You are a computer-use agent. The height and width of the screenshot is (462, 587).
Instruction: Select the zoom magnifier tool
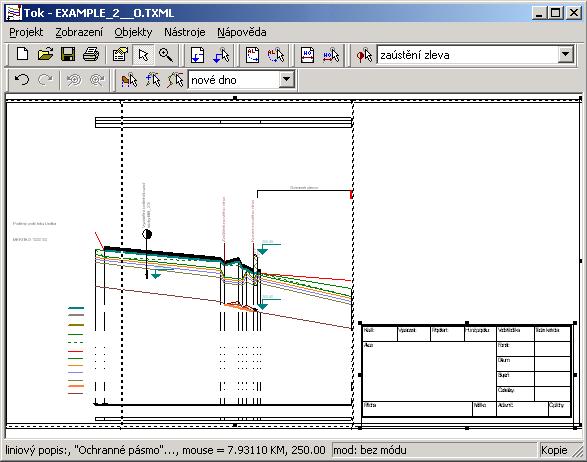click(x=165, y=55)
